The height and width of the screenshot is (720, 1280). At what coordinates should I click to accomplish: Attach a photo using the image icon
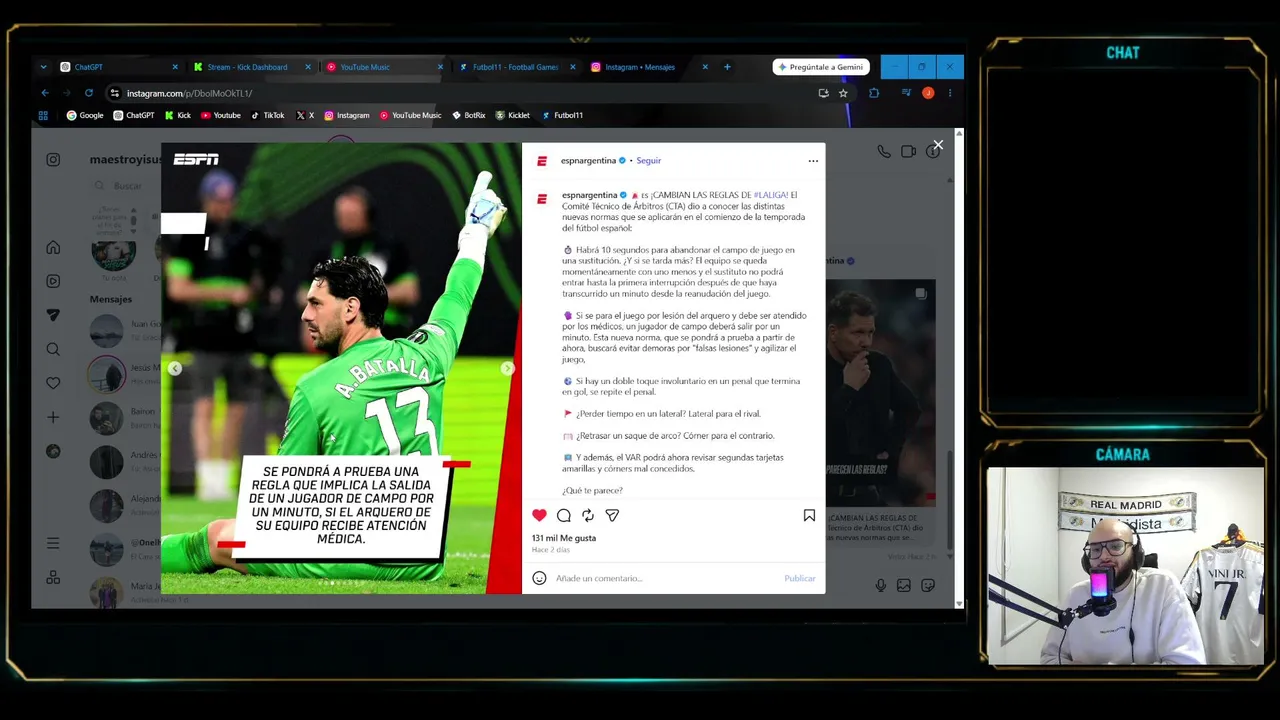[904, 586]
